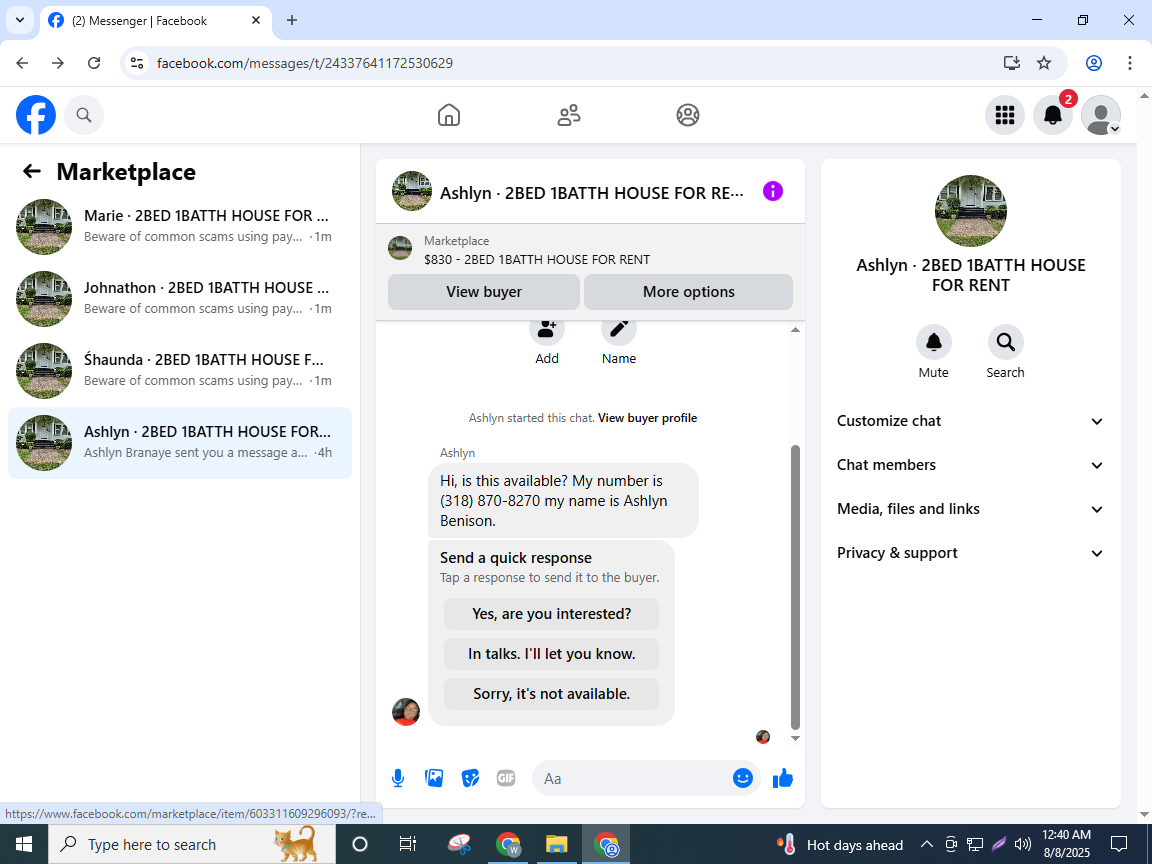Click the large Ashlyn listing thumbnail
The image size is (1152, 864).
point(971,211)
